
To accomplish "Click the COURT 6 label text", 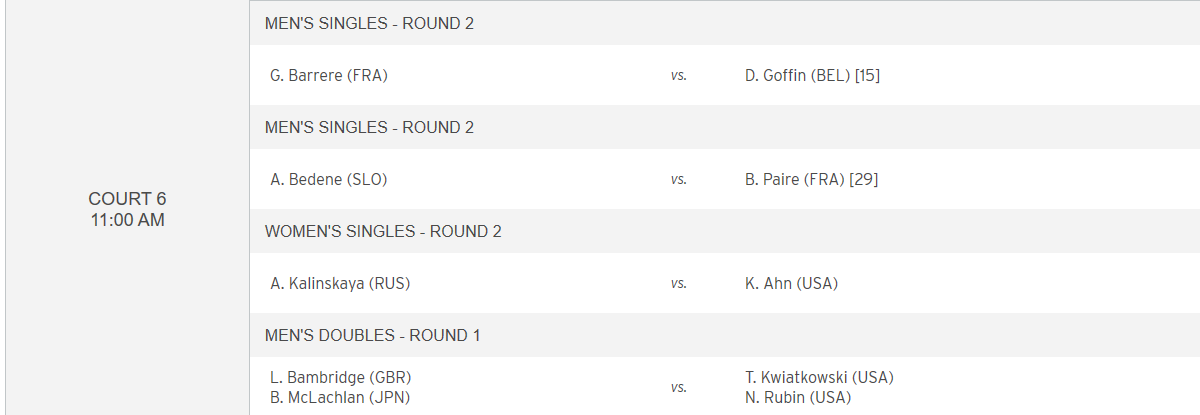I will tap(127, 198).
